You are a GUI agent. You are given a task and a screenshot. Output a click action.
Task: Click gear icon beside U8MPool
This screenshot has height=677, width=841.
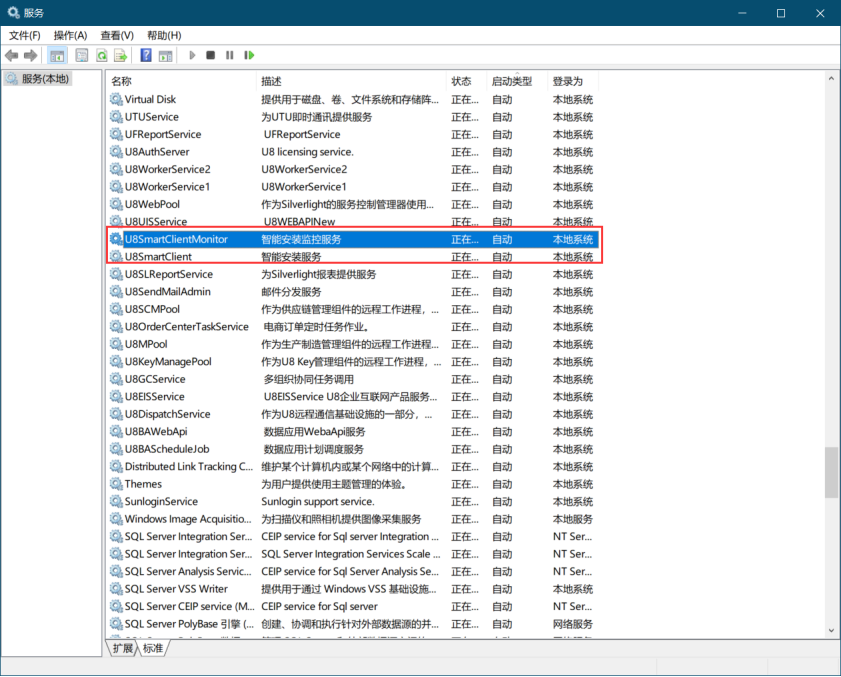pyautogui.click(x=116, y=344)
